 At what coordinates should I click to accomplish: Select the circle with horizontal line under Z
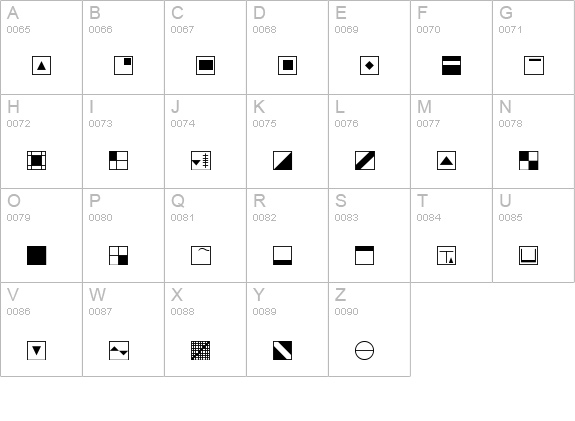[365, 351]
